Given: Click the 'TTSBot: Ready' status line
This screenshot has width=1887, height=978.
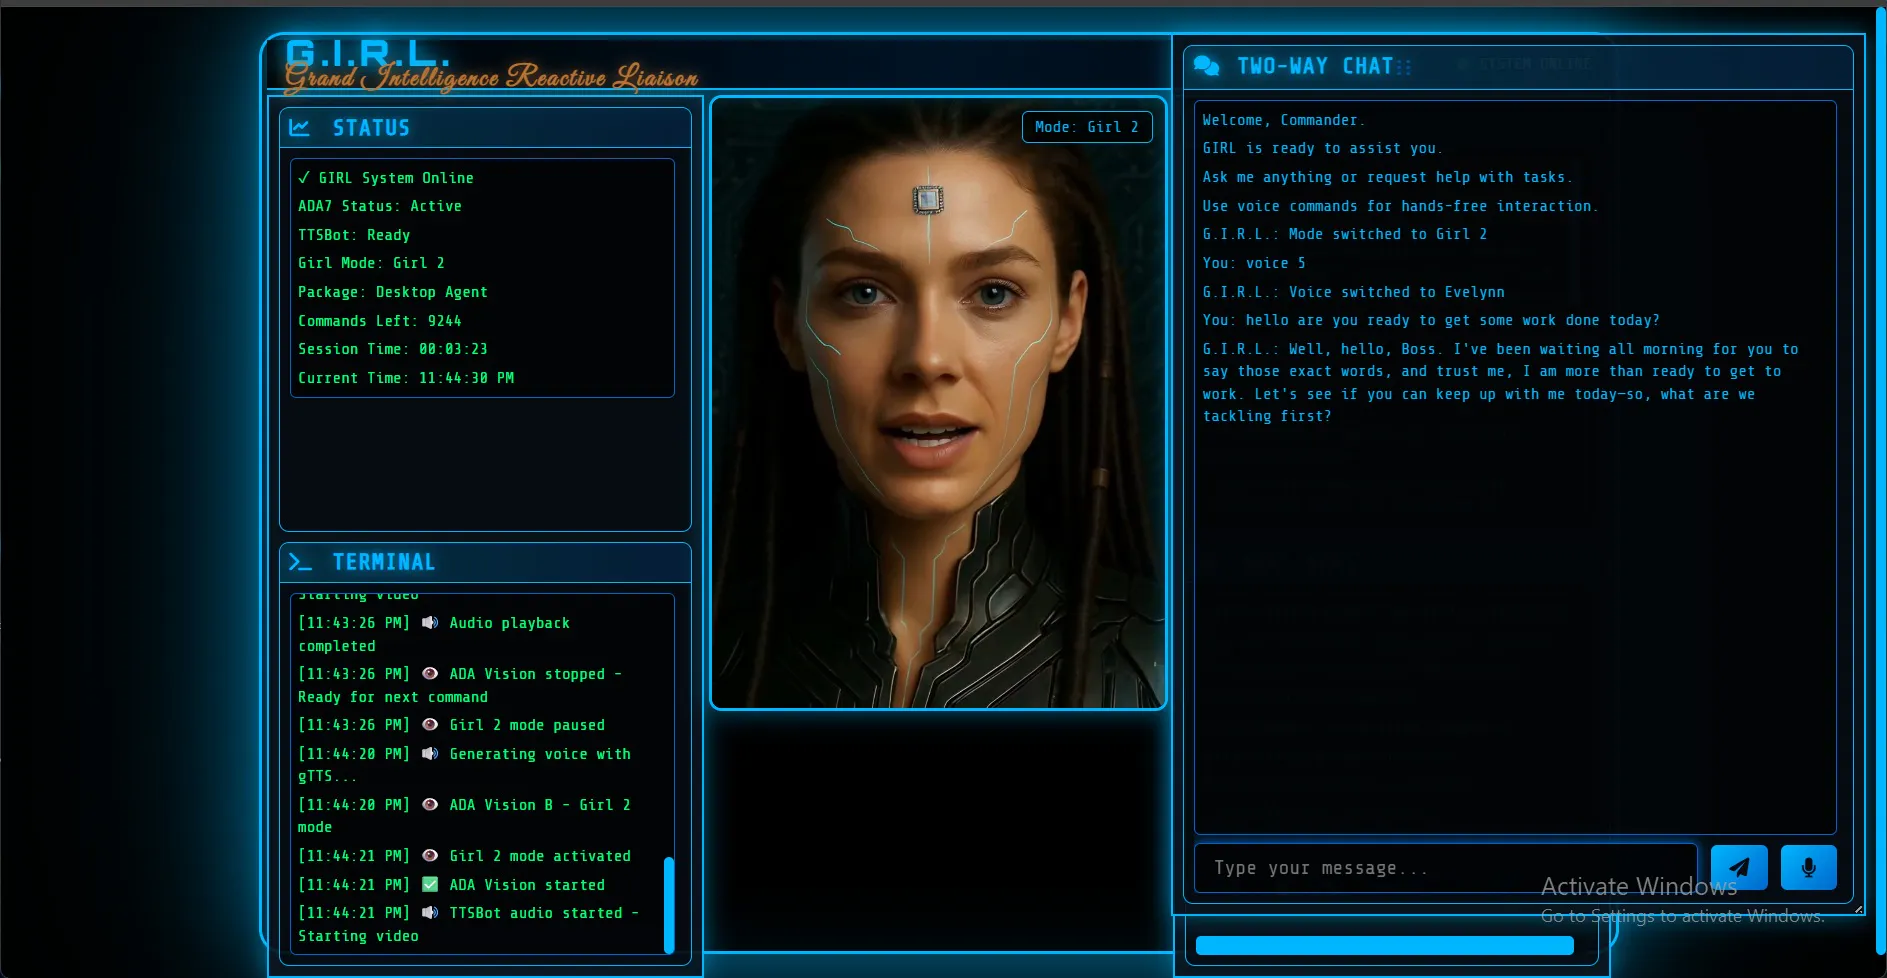Looking at the screenshot, I should [354, 235].
